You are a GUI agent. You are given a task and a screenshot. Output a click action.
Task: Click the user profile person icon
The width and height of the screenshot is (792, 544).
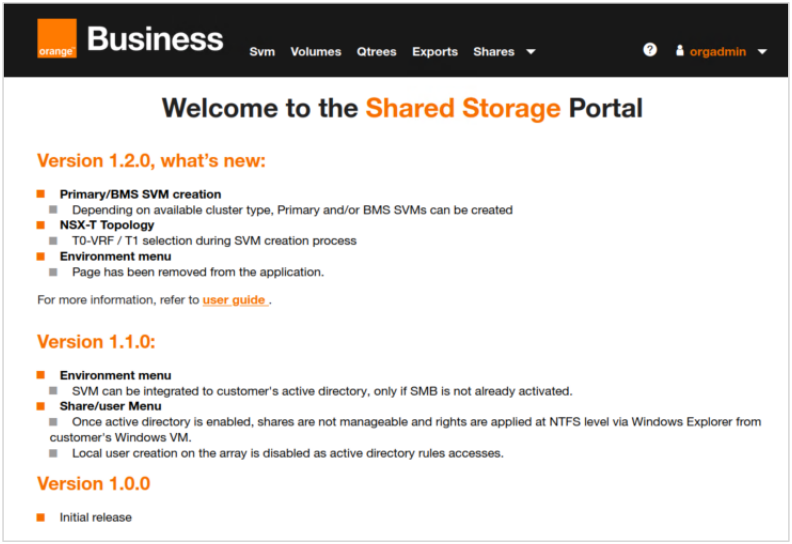coord(680,51)
